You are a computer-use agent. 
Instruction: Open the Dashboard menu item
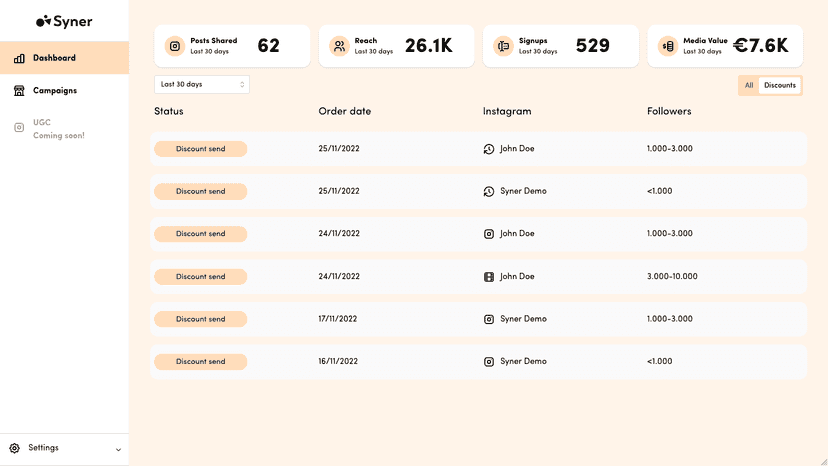point(64,58)
